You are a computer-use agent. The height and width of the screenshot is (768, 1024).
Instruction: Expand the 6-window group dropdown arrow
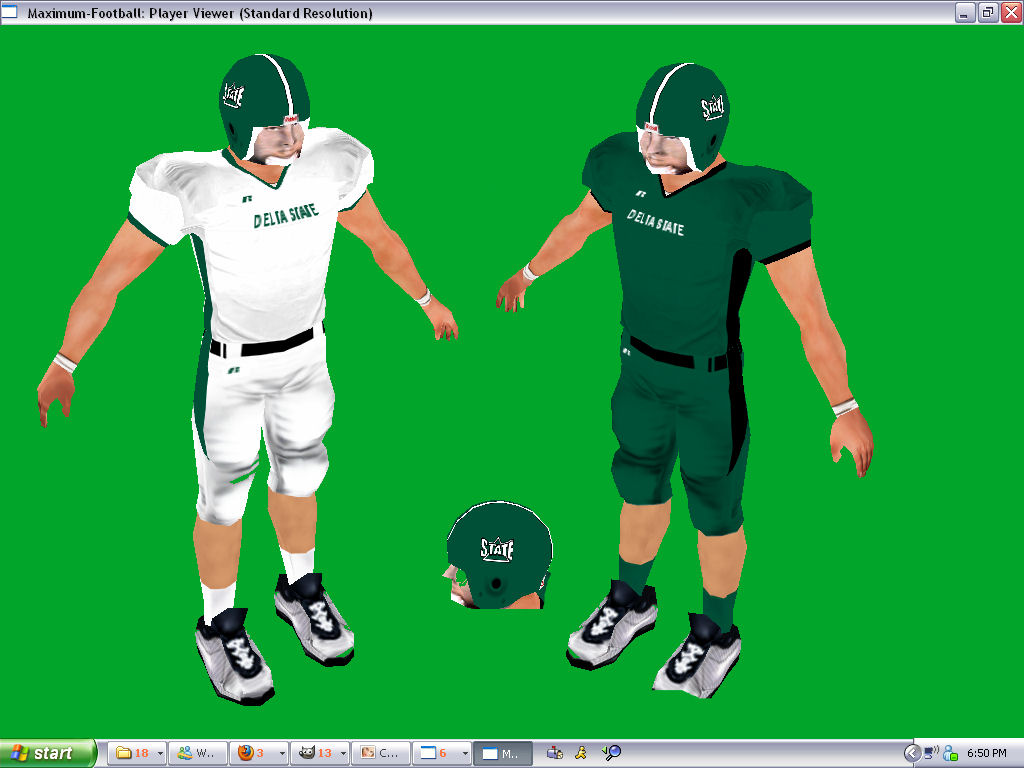465,753
